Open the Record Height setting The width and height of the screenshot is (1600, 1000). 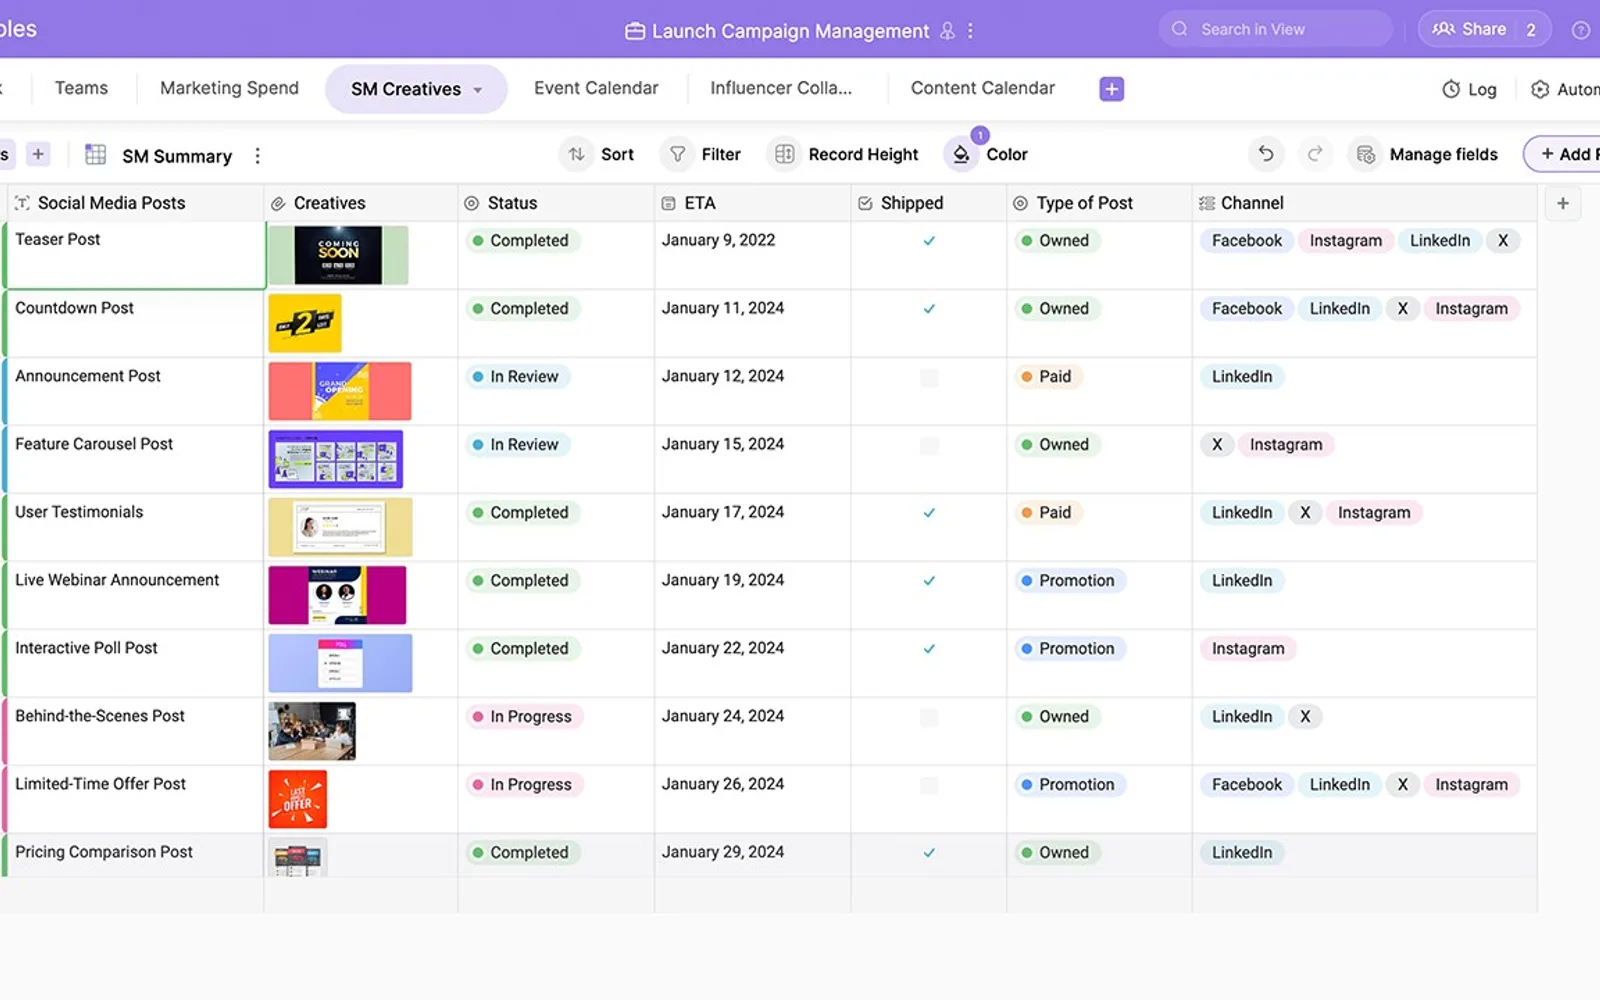(845, 154)
